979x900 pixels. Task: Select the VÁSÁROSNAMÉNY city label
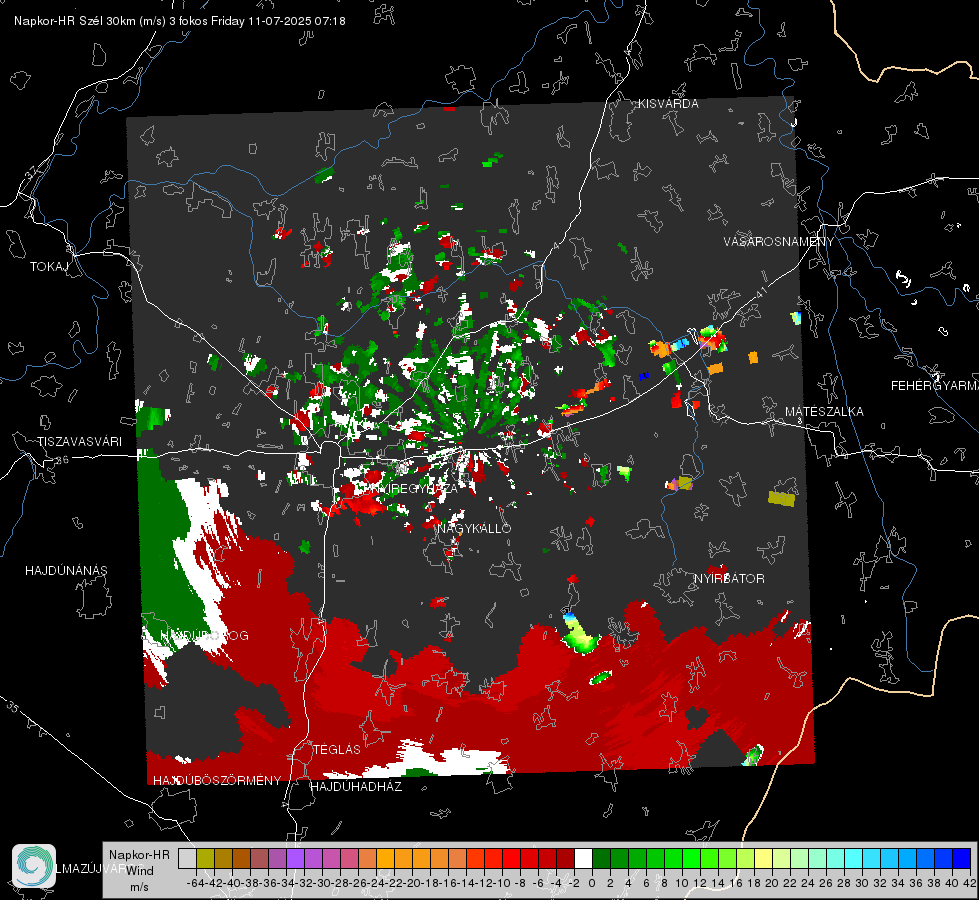779,242
